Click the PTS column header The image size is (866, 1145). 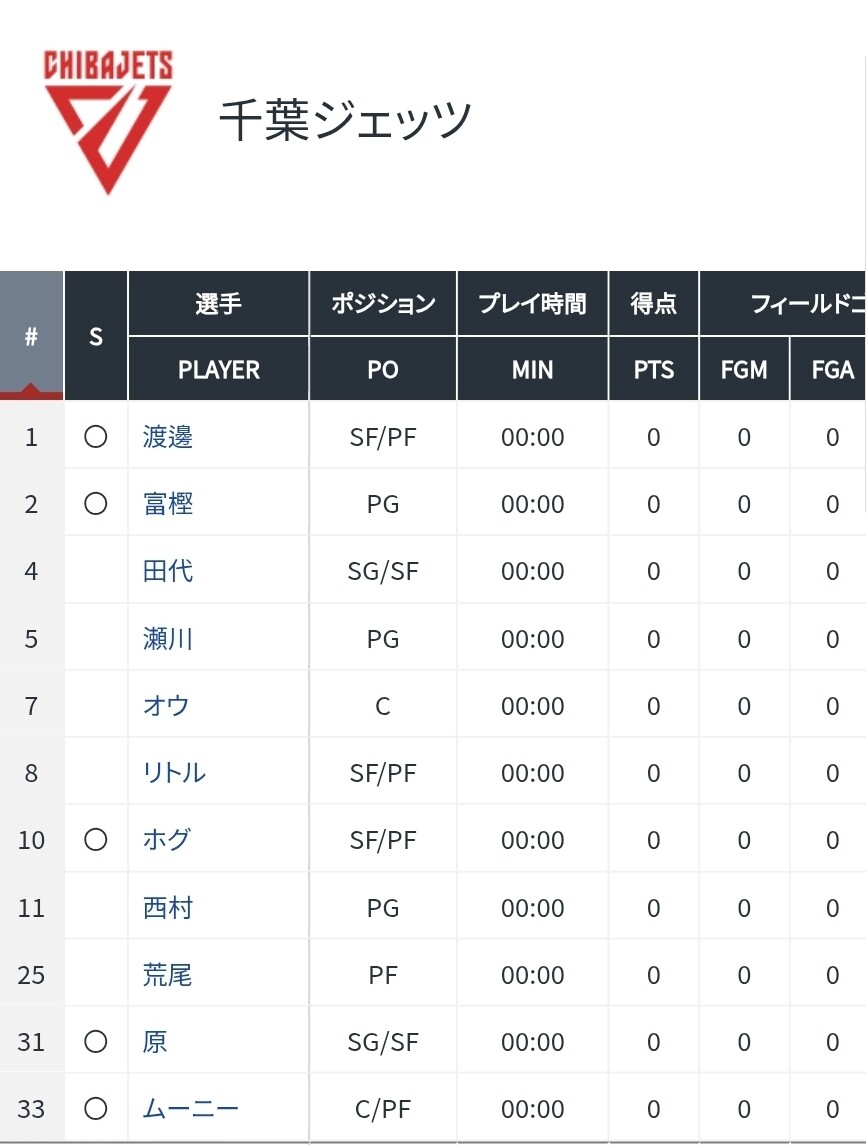pyautogui.click(x=653, y=370)
